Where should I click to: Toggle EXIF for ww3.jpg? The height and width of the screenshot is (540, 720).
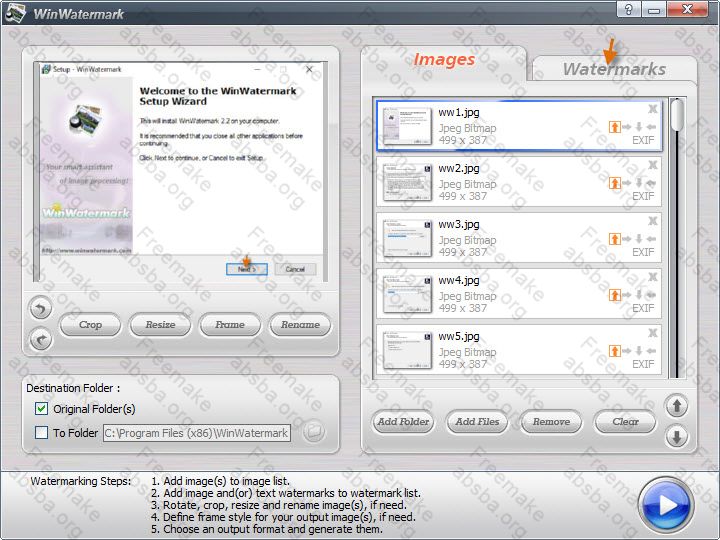pos(643,252)
